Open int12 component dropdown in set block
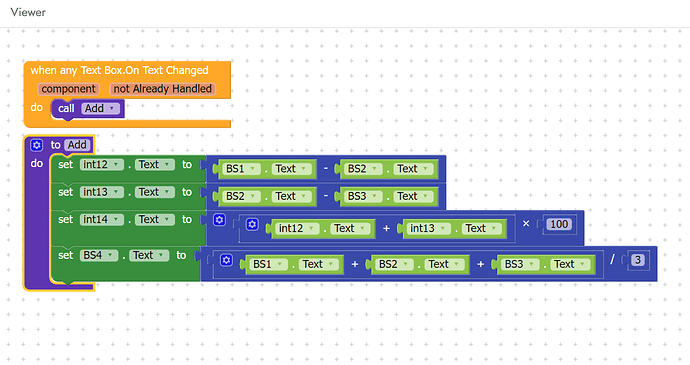 click(102, 165)
